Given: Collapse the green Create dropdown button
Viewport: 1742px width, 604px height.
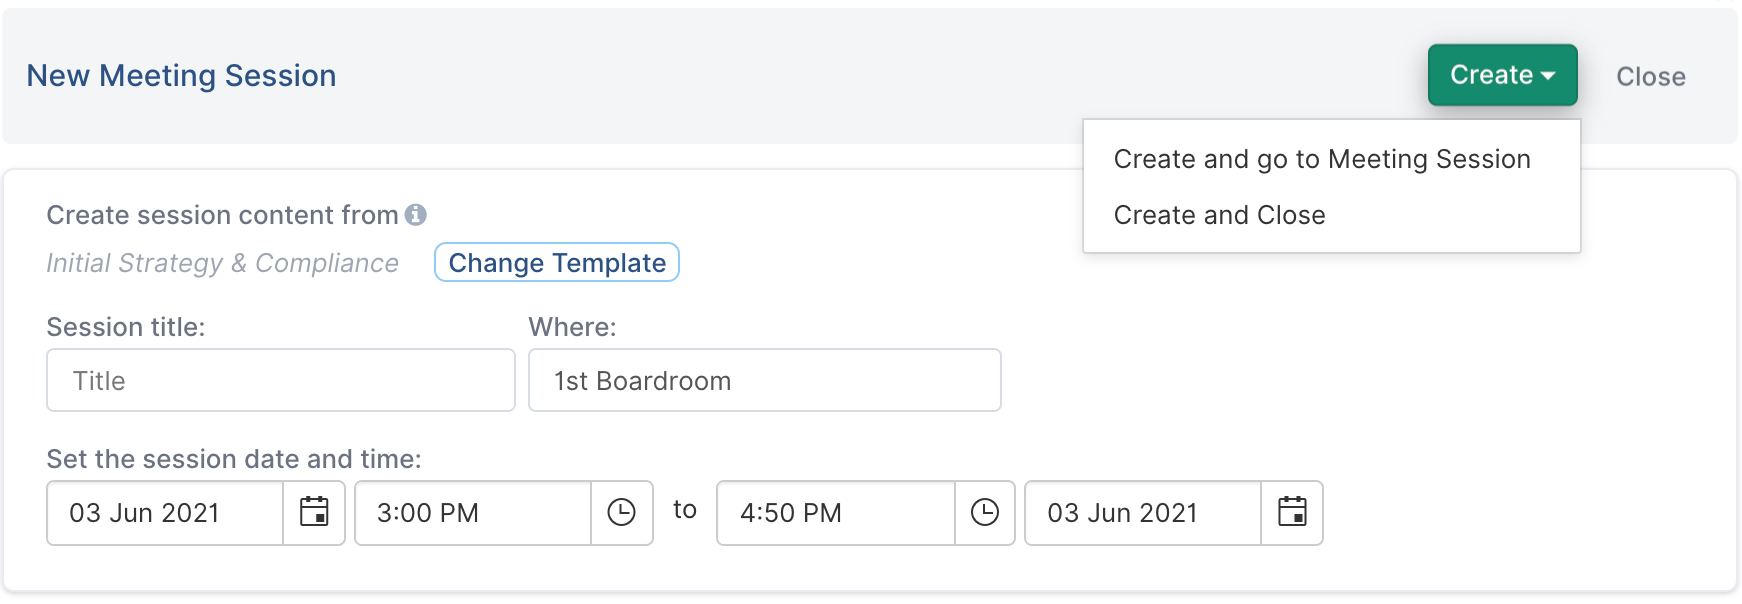Looking at the screenshot, I should (x=1502, y=75).
